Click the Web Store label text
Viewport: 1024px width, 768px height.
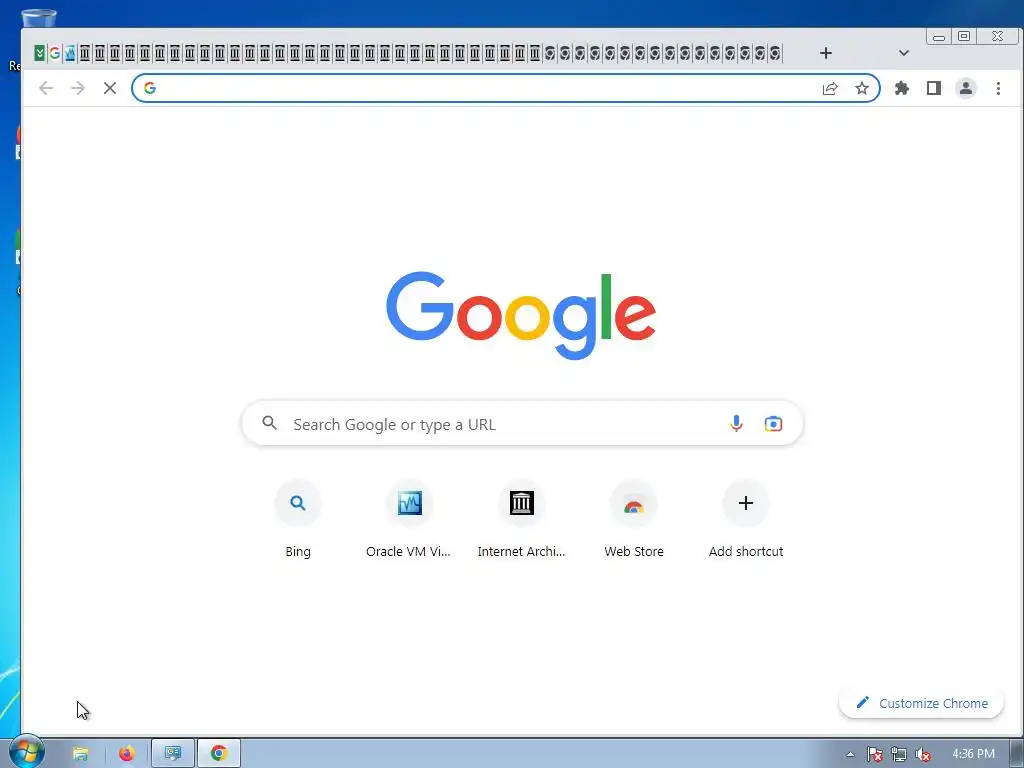pyautogui.click(x=633, y=551)
